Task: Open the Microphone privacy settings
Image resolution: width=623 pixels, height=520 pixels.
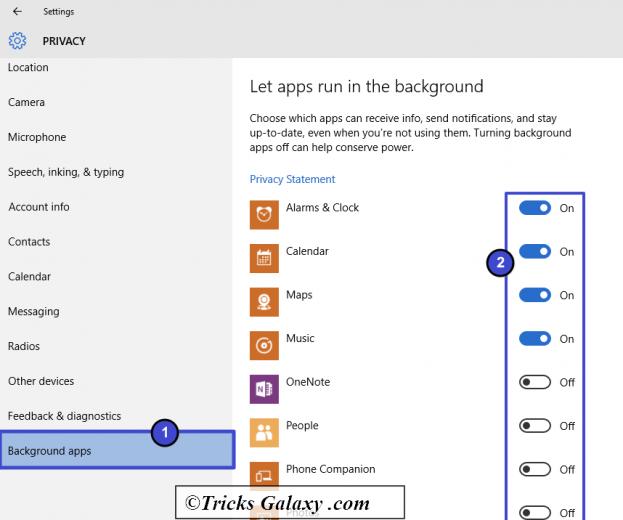Action: tap(37, 137)
